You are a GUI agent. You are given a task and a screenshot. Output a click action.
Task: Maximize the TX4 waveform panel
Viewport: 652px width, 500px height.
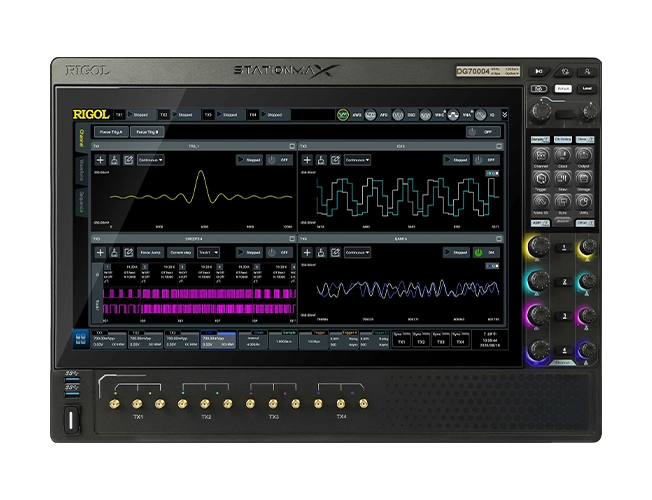point(499,239)
